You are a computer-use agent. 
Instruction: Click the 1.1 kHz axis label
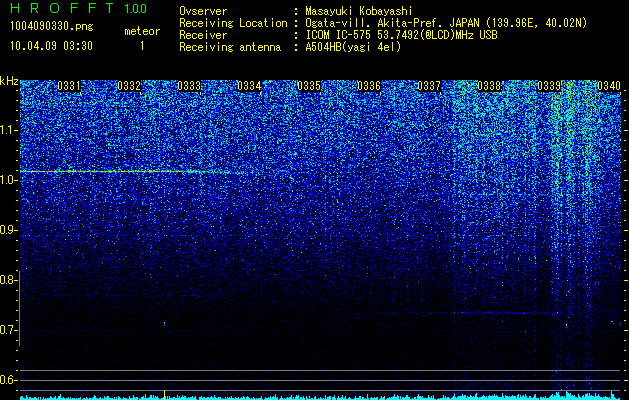click(x=9, y=130)
